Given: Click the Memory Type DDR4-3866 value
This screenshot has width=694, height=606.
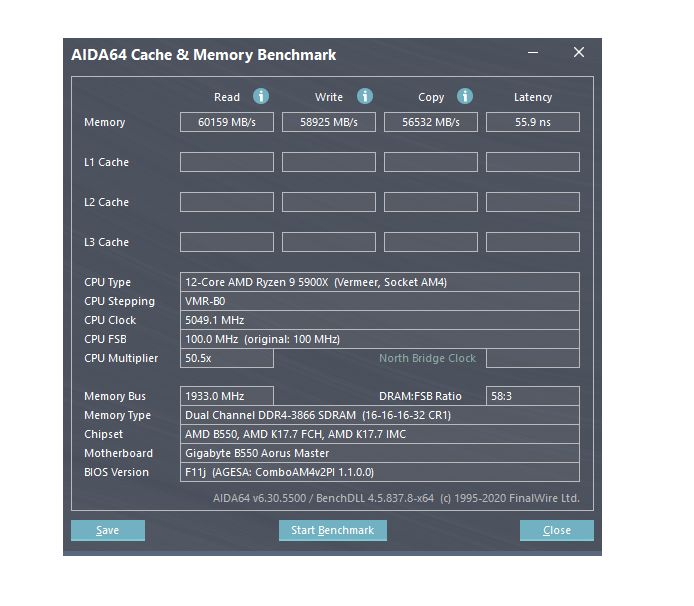Looking at the screenshot, I should click(380, 415).
